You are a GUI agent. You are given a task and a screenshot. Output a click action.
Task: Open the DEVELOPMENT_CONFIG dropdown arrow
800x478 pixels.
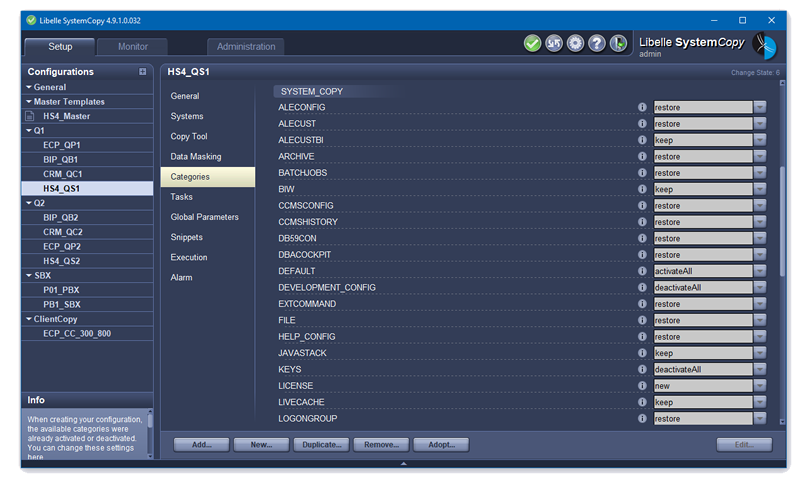[x=760, y=288]
